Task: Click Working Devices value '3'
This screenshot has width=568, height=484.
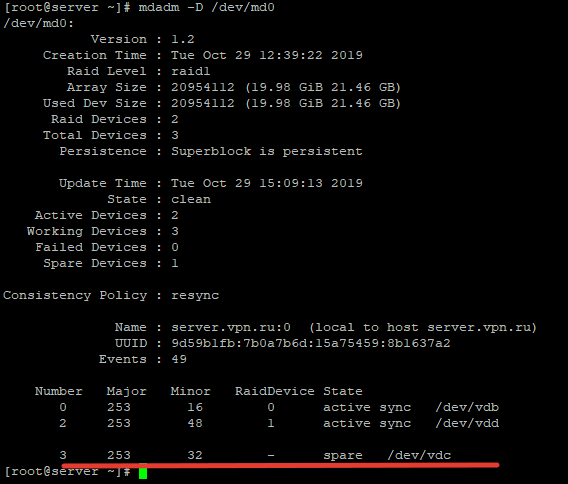Action: pos(175,231)
